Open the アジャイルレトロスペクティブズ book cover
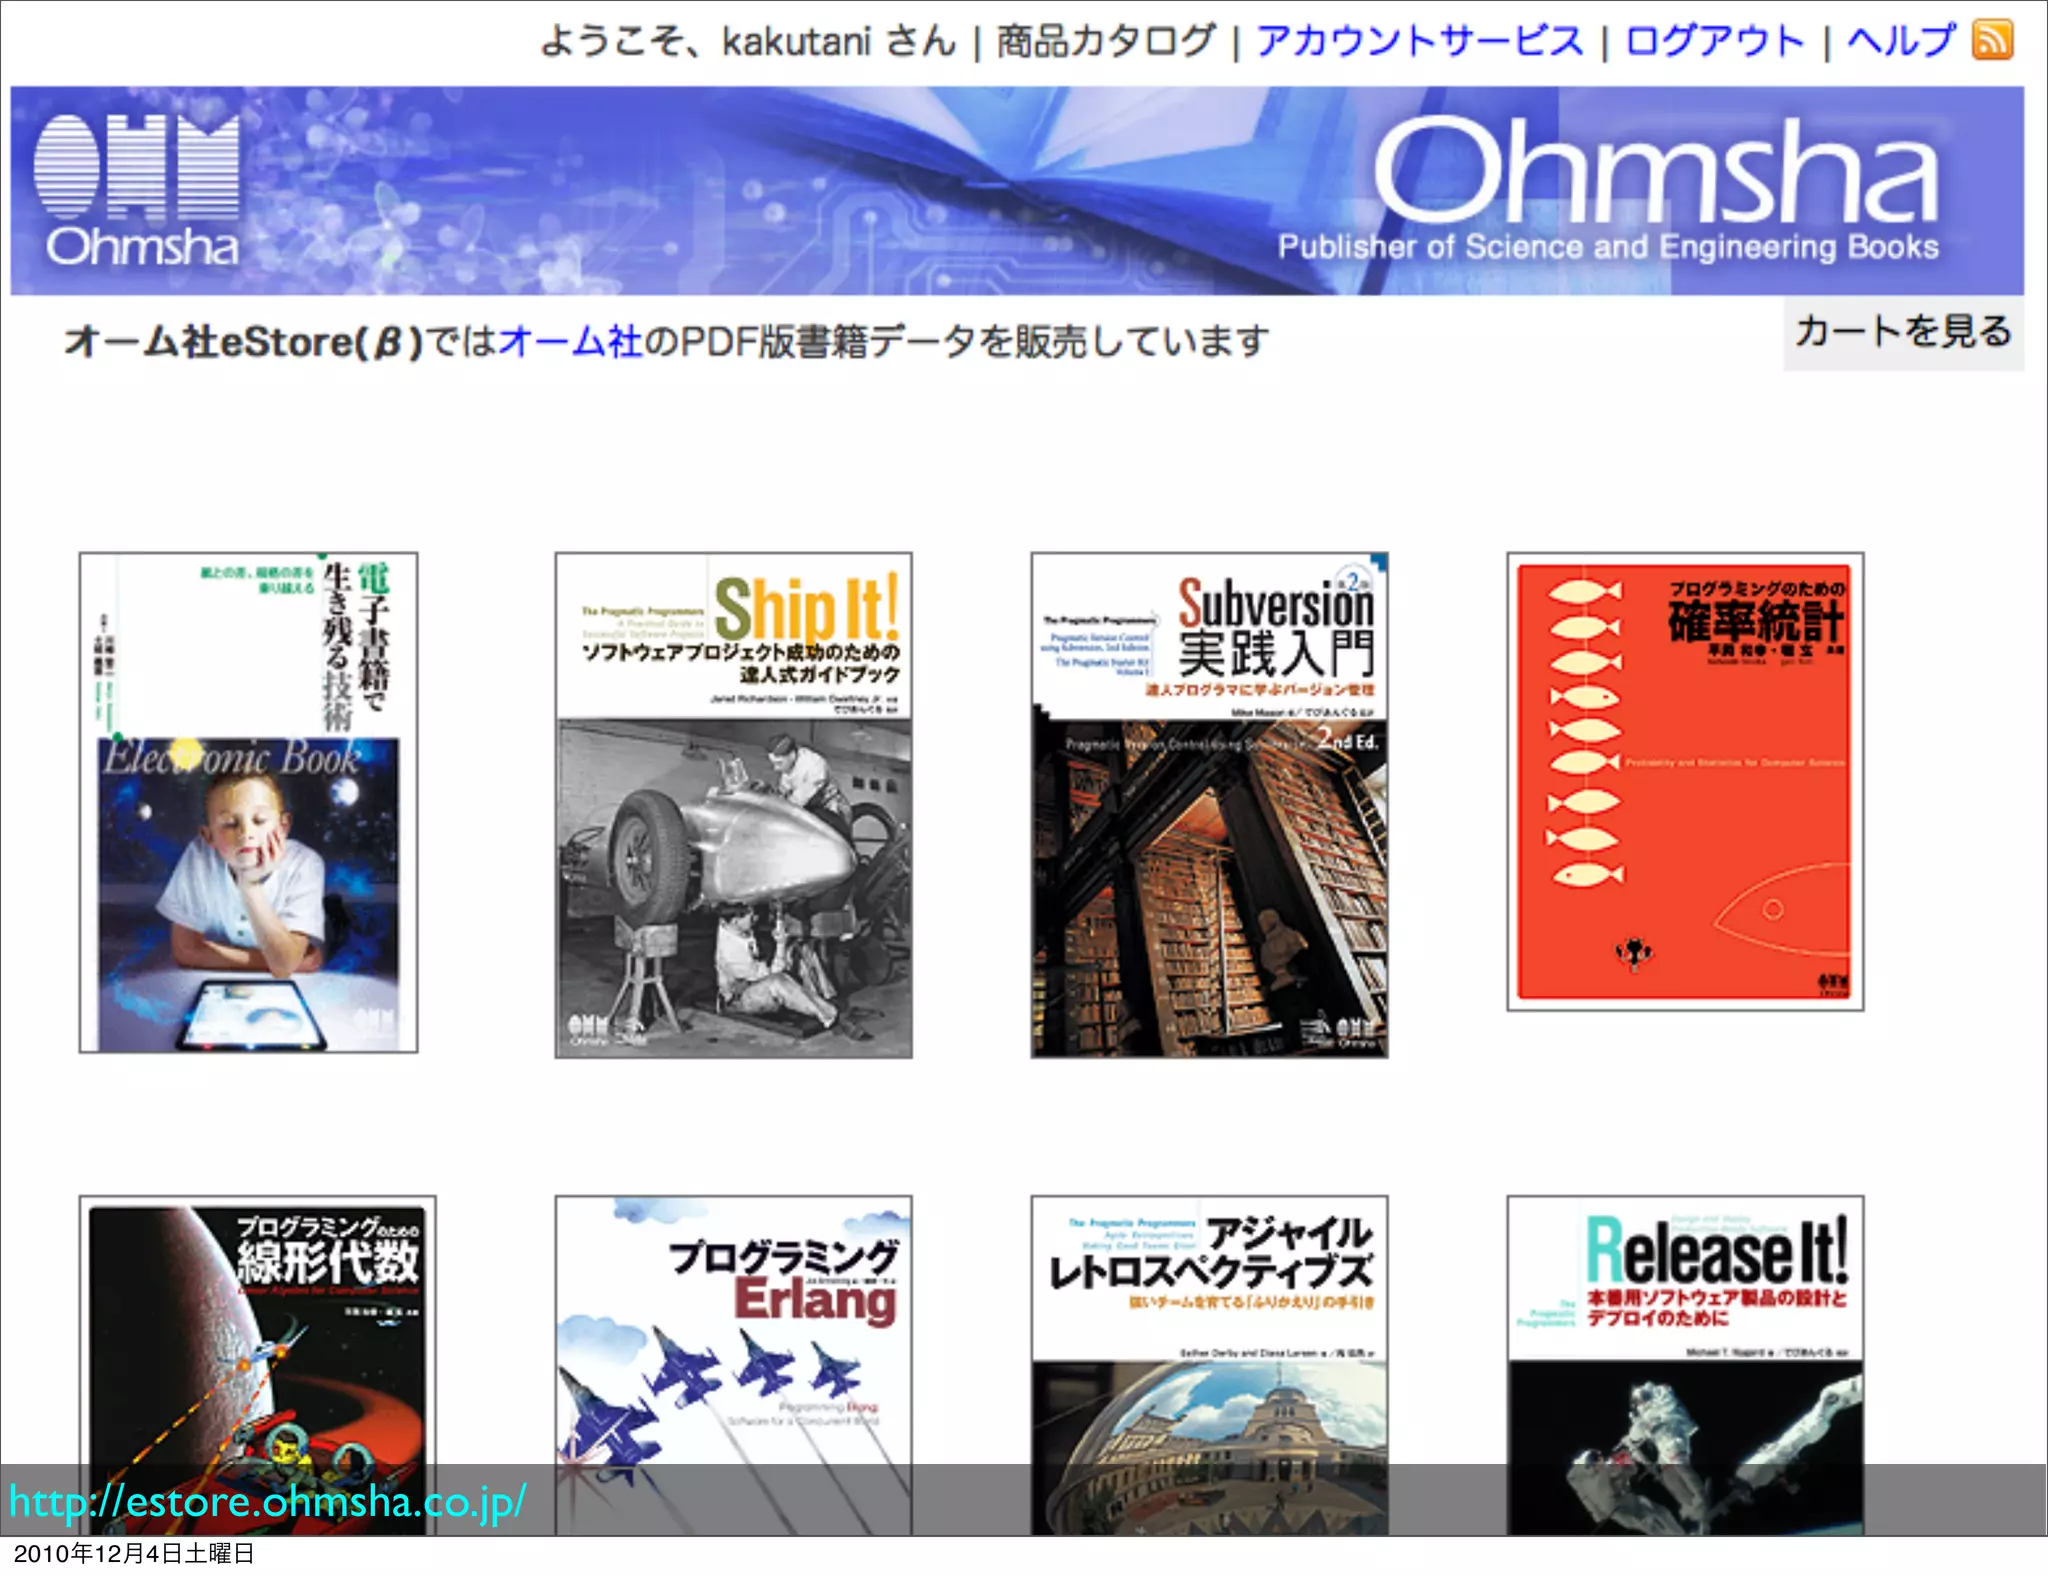2048x1576 pixels. click(1209, 1365)
